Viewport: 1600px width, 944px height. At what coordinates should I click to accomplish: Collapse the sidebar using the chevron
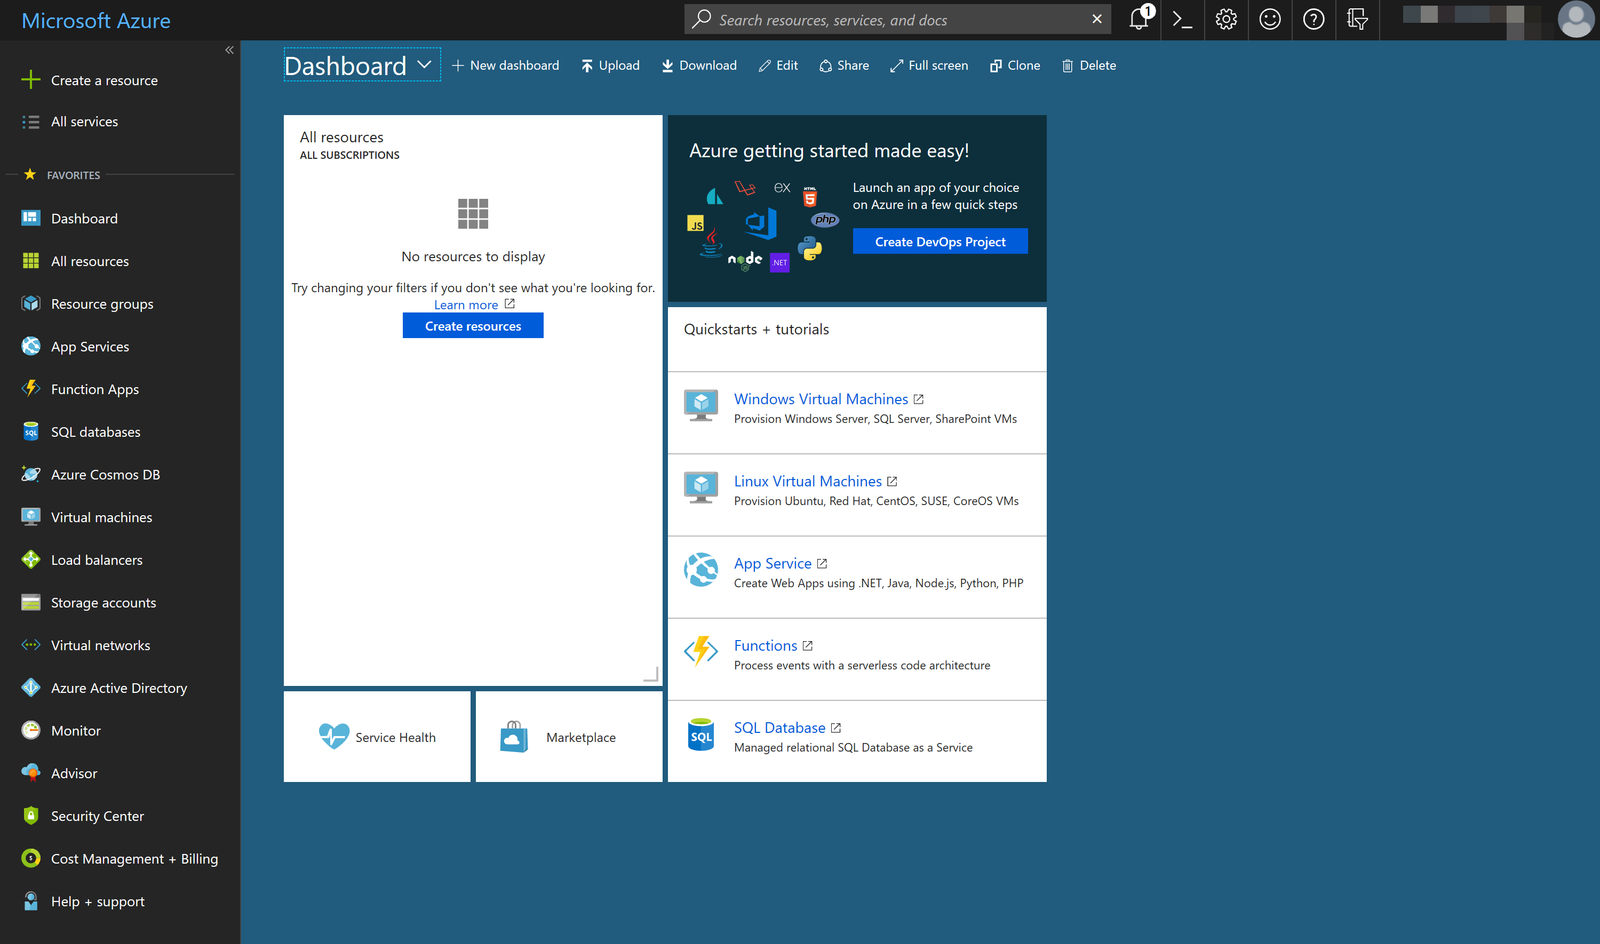[229, 49]
